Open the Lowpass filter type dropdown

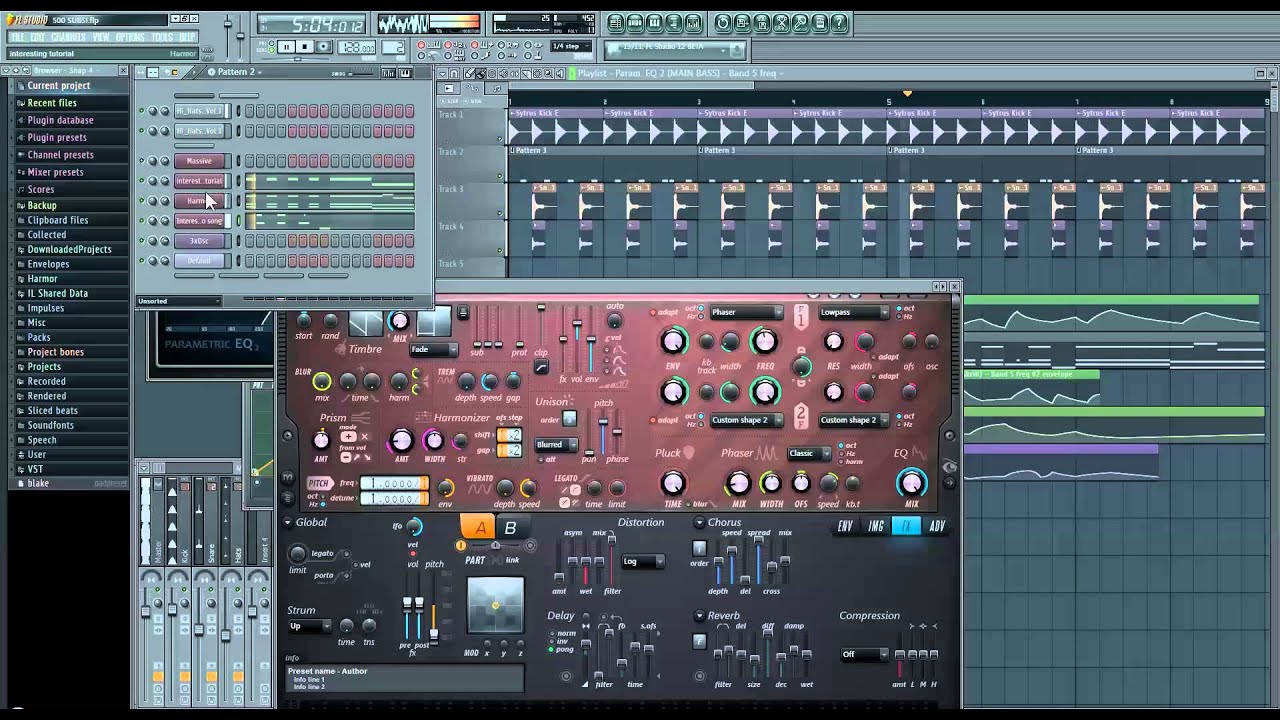[x=854, y=312]
